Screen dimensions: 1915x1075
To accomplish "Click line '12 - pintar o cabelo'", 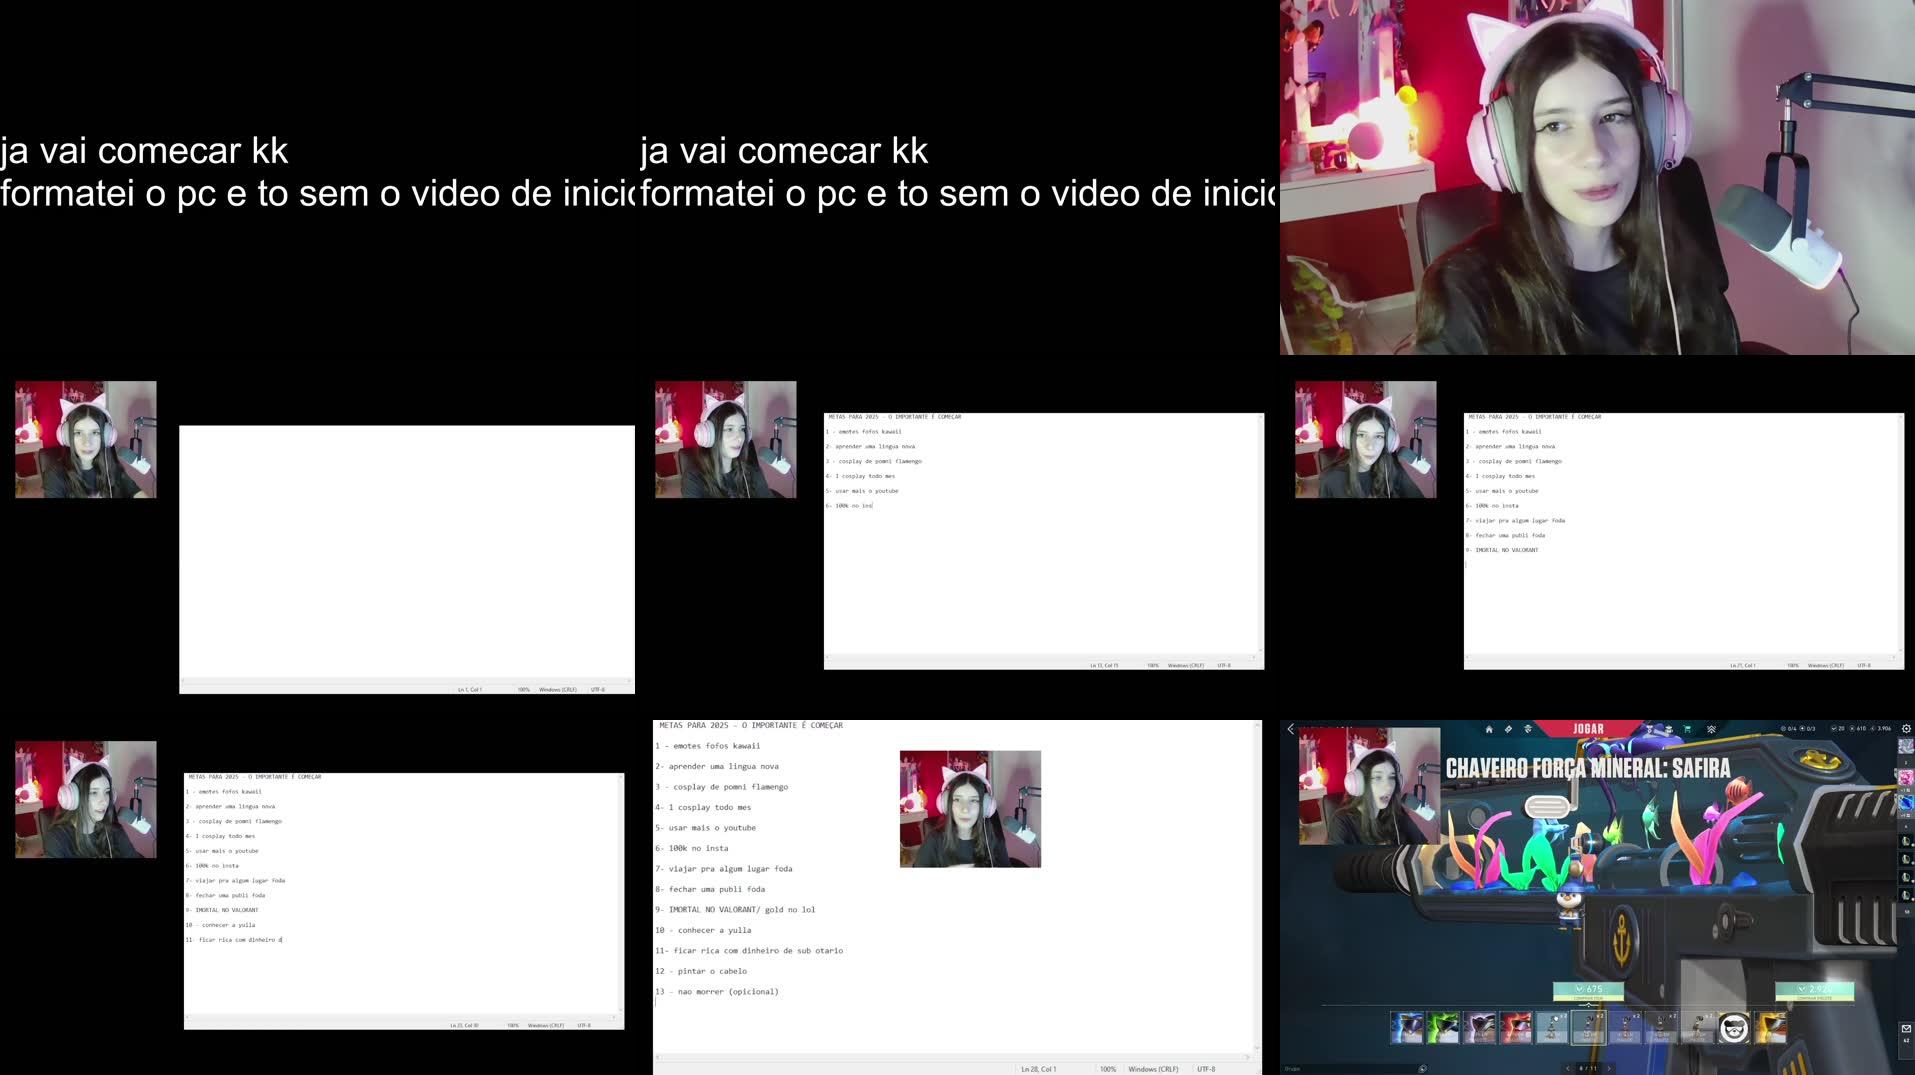I will click(x=700, y=971).
